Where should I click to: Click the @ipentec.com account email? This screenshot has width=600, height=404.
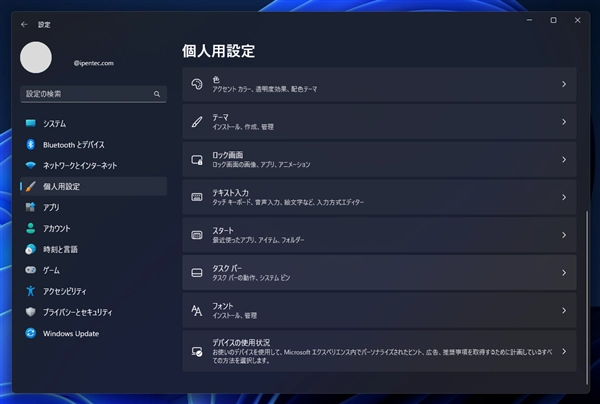(x=94, y=63)
